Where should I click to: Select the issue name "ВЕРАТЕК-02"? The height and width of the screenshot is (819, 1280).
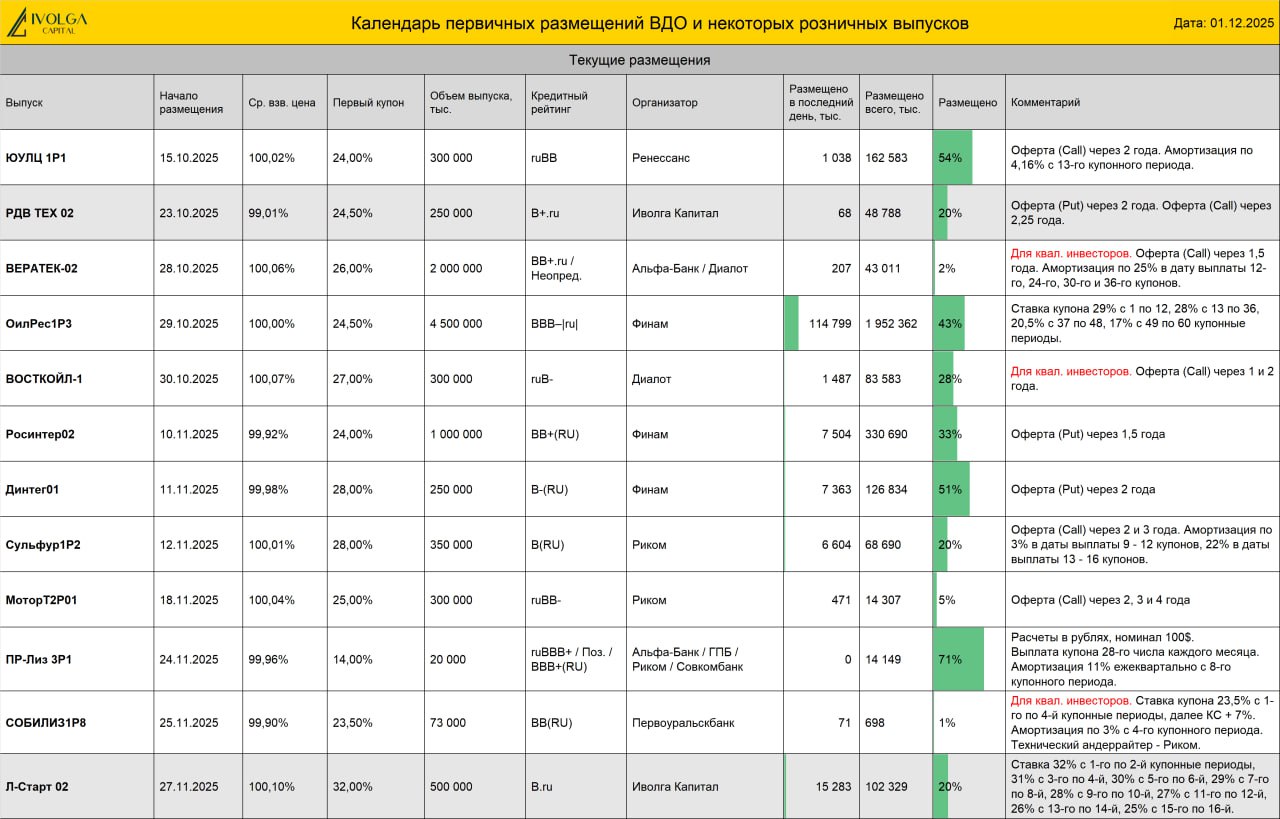[41, 268]
